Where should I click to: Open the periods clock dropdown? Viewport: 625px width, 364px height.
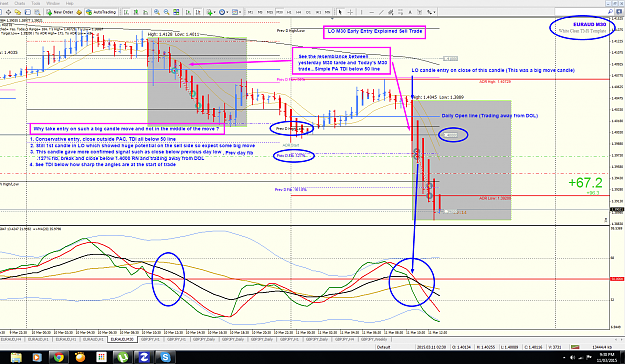tap(224, 12)
